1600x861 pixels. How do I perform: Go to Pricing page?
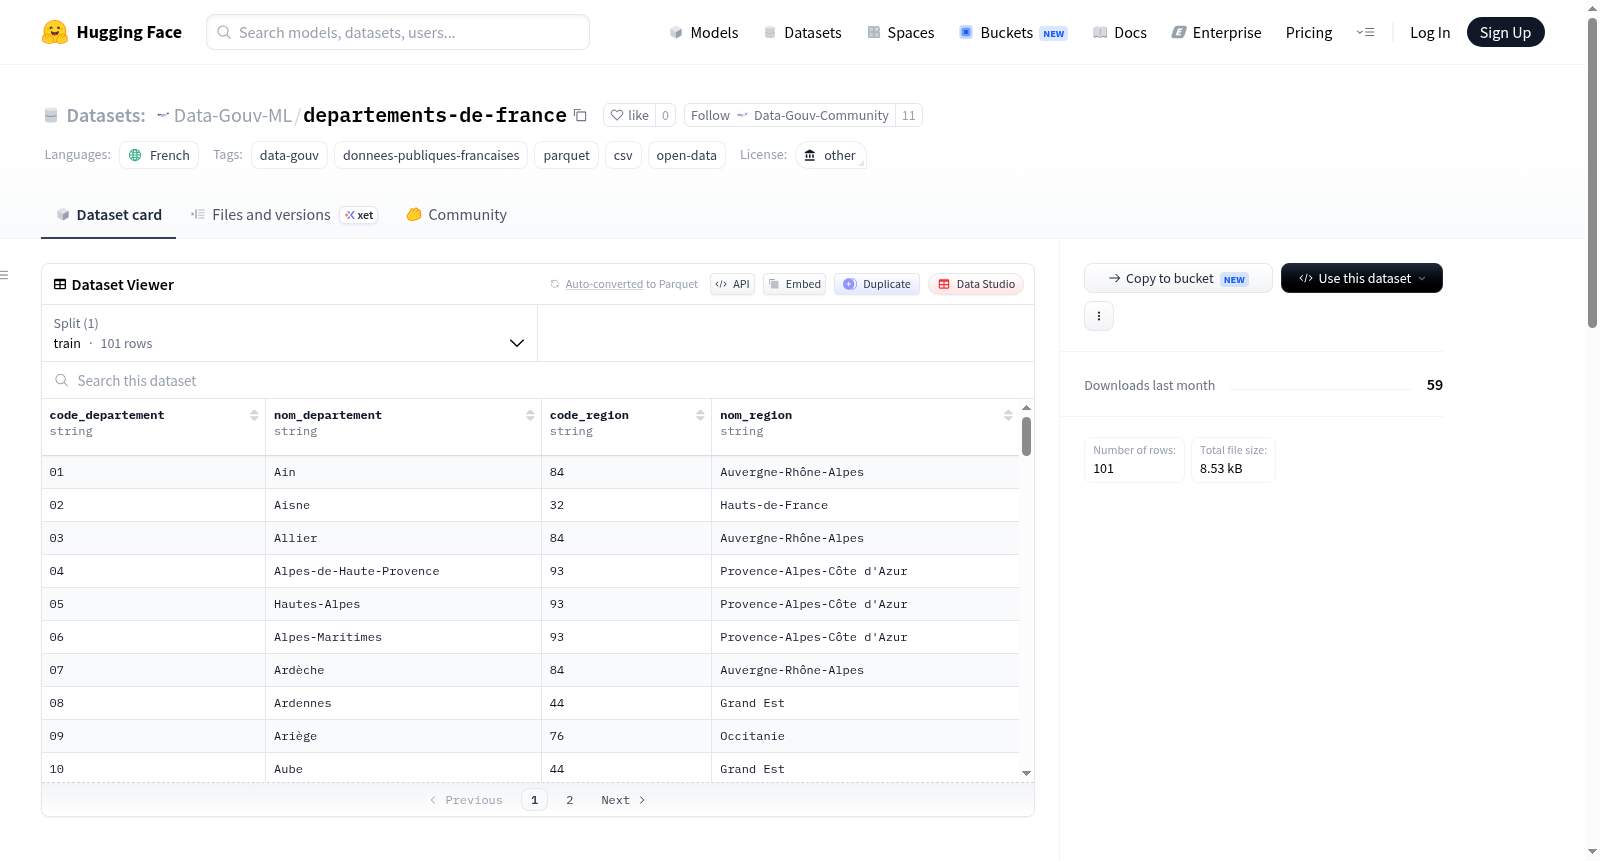pos(1309,32)
